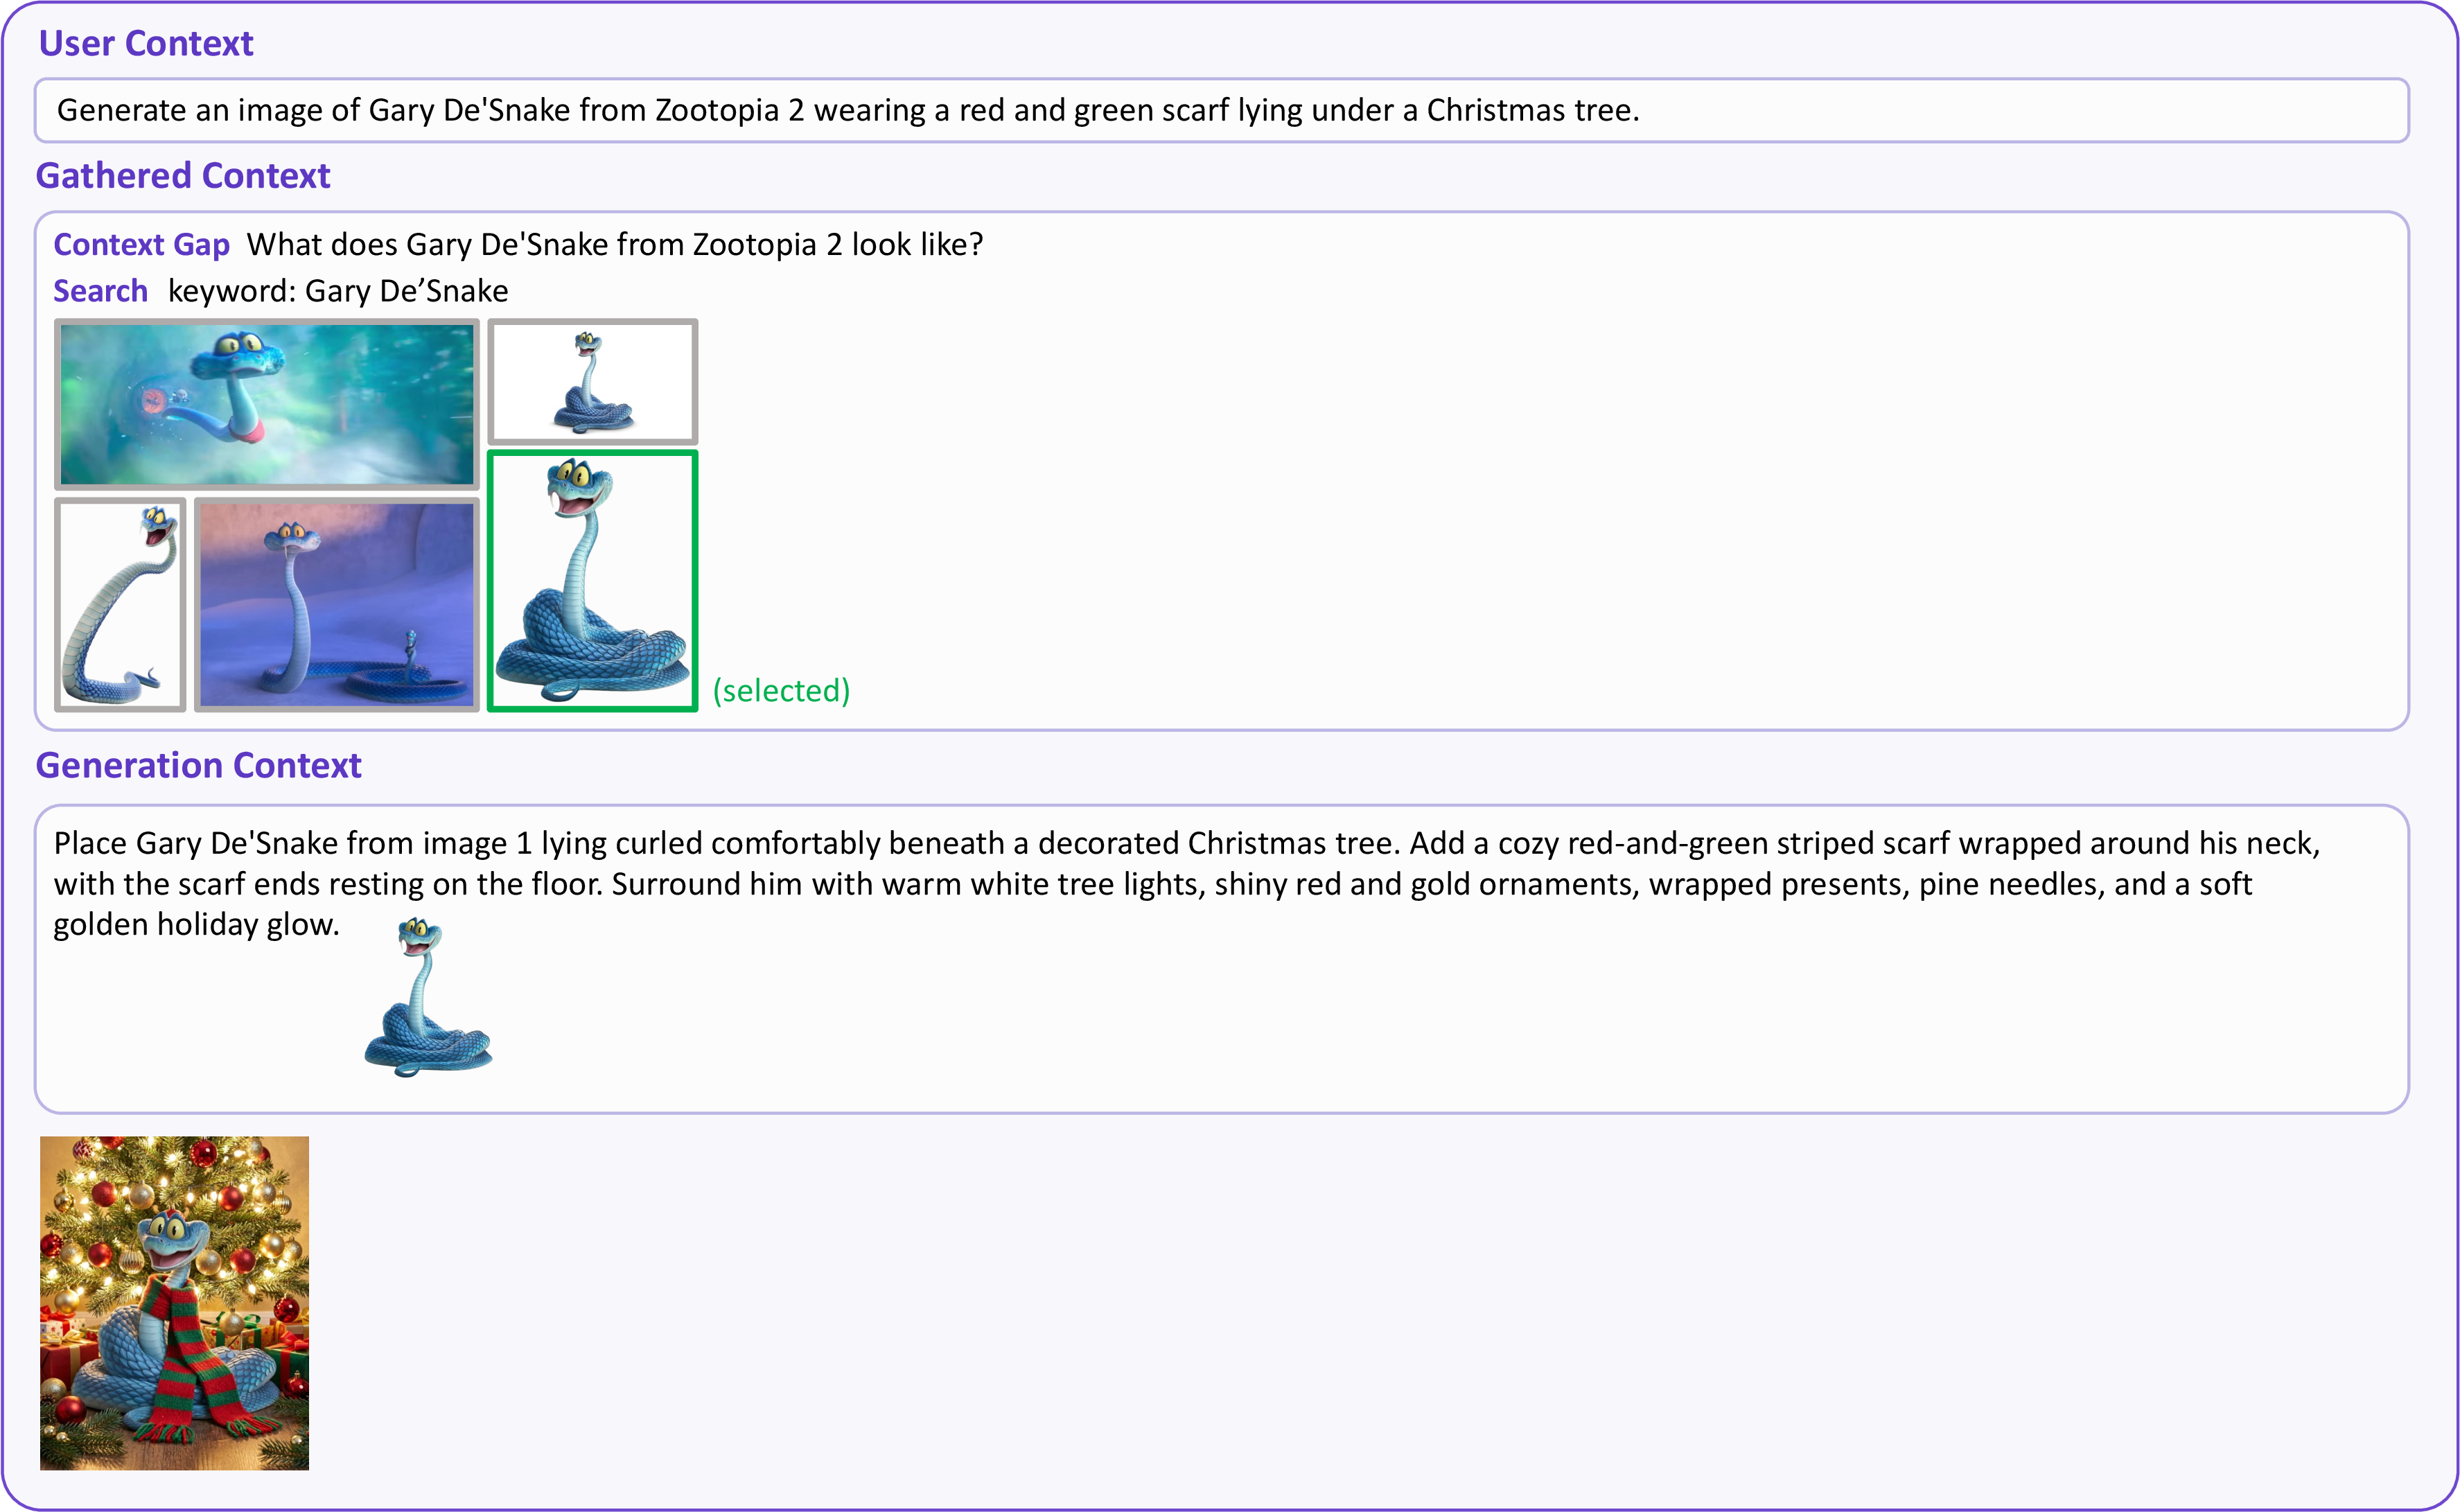Open the underwater Gary De'Snake search image
Screen dimensions: 2460x1512
pos(267,405)
